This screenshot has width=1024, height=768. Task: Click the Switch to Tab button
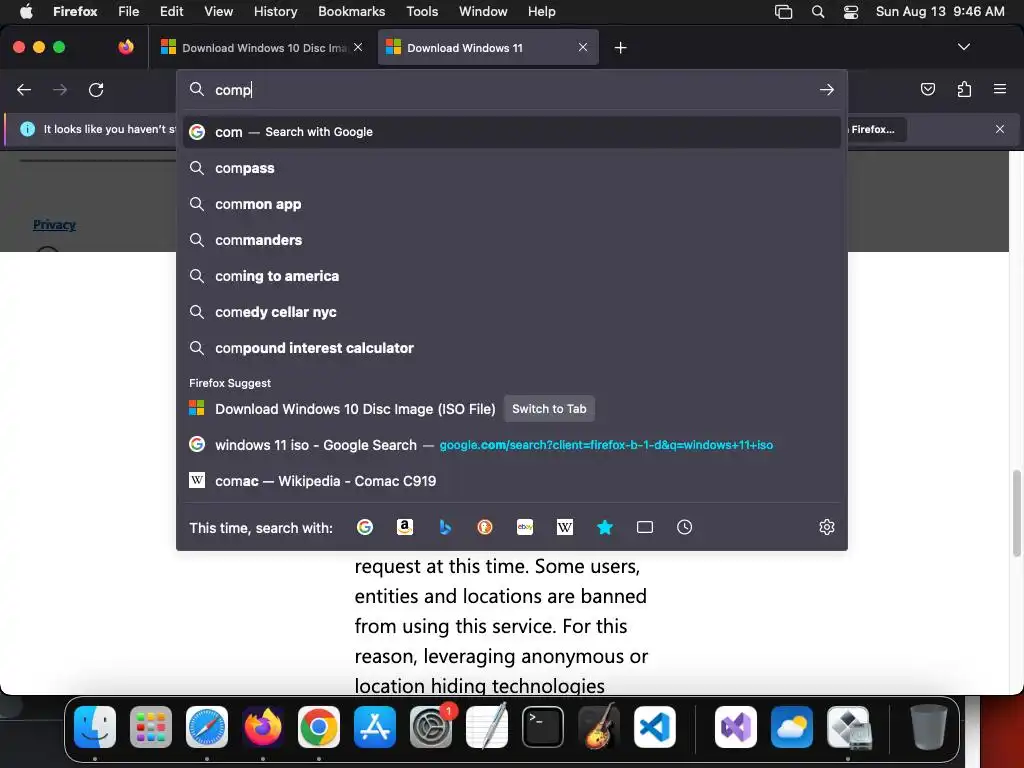tap(549, 409)
